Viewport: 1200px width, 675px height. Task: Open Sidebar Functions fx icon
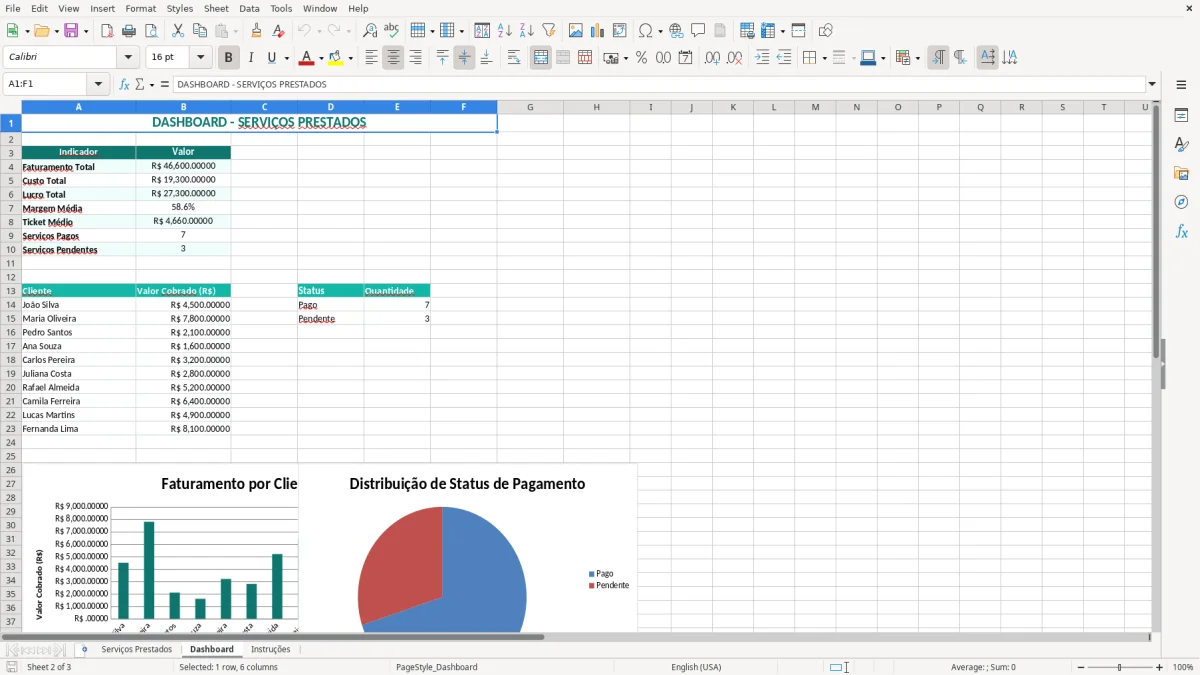pyautogui.click(x=1181, y=232)
